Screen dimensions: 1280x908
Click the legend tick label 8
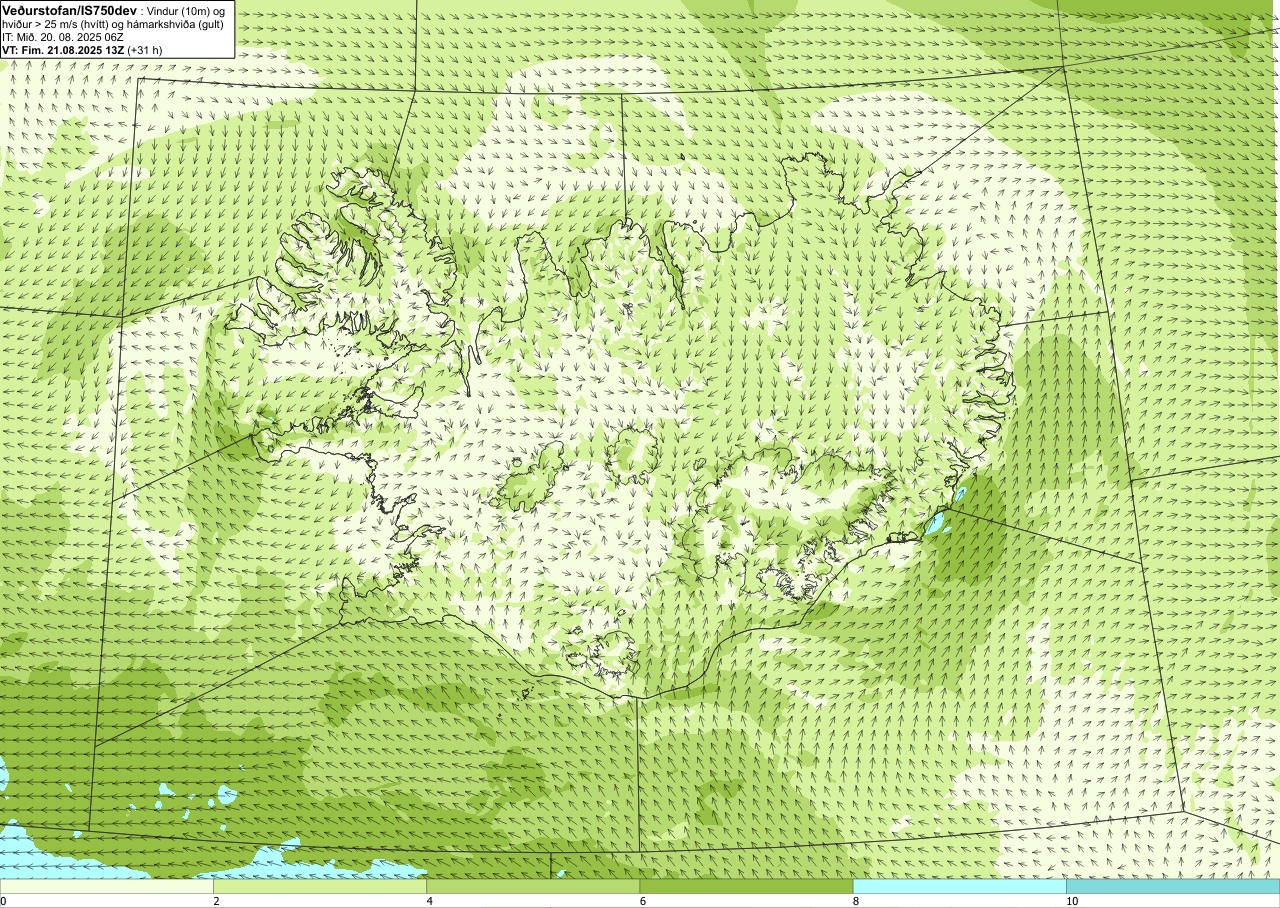point(856,901)
